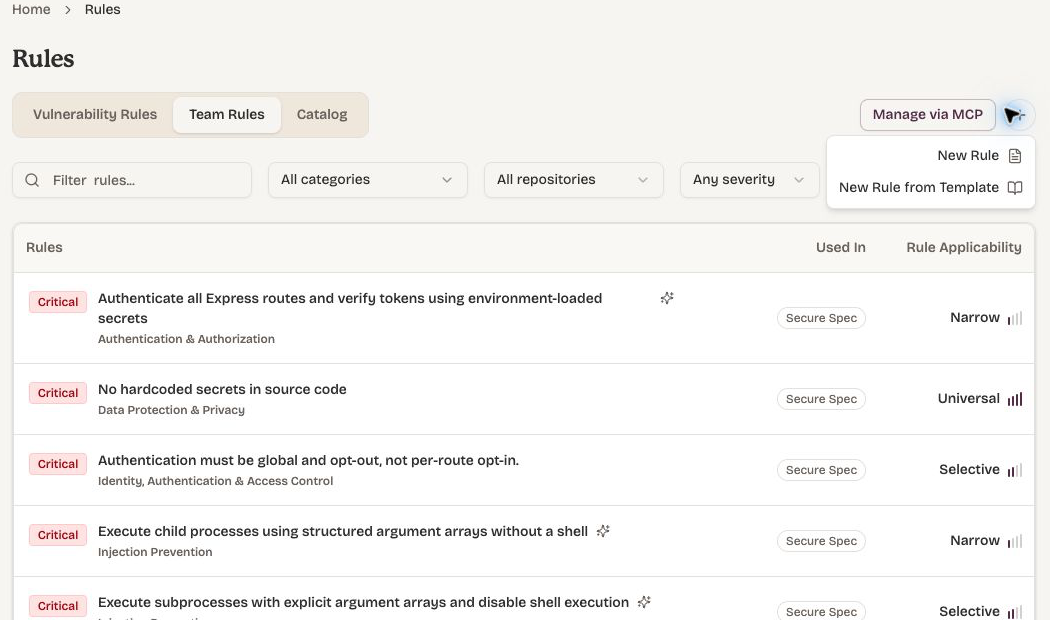
Task: Click the bars icon beside Narrow for the child processes rule
Action: tap(1015, 541)
